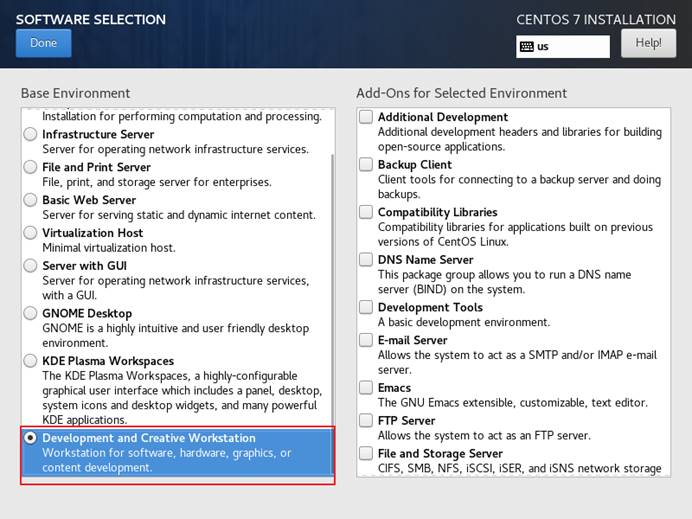
Task: Open the Help! button
Action: 648,43
